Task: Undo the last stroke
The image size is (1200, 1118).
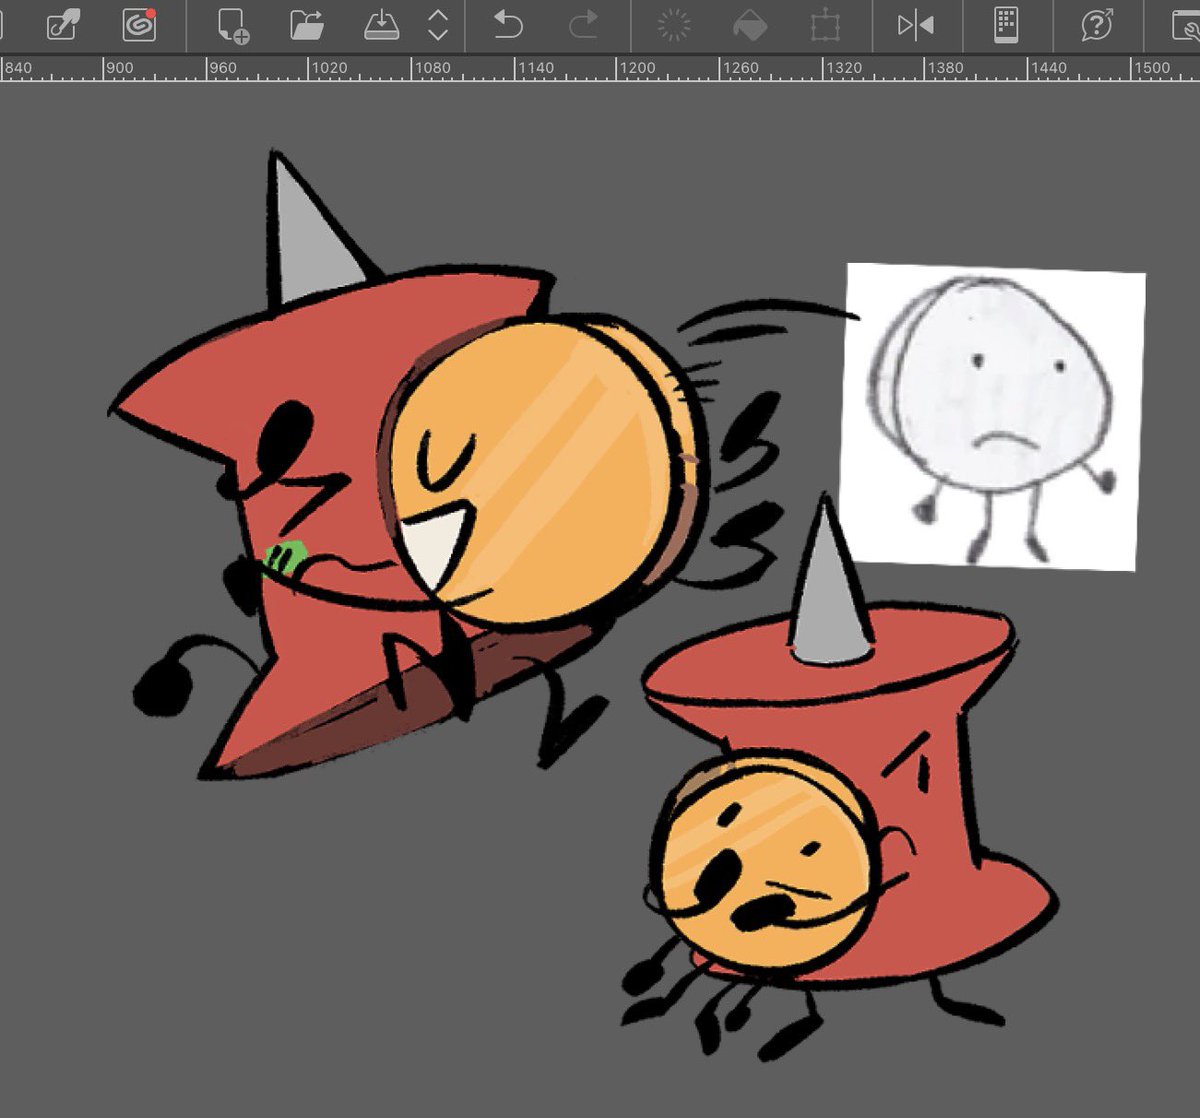Action: tap(508, 25)
